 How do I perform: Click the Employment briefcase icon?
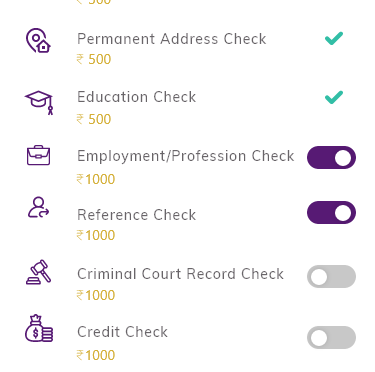point(38,155)
